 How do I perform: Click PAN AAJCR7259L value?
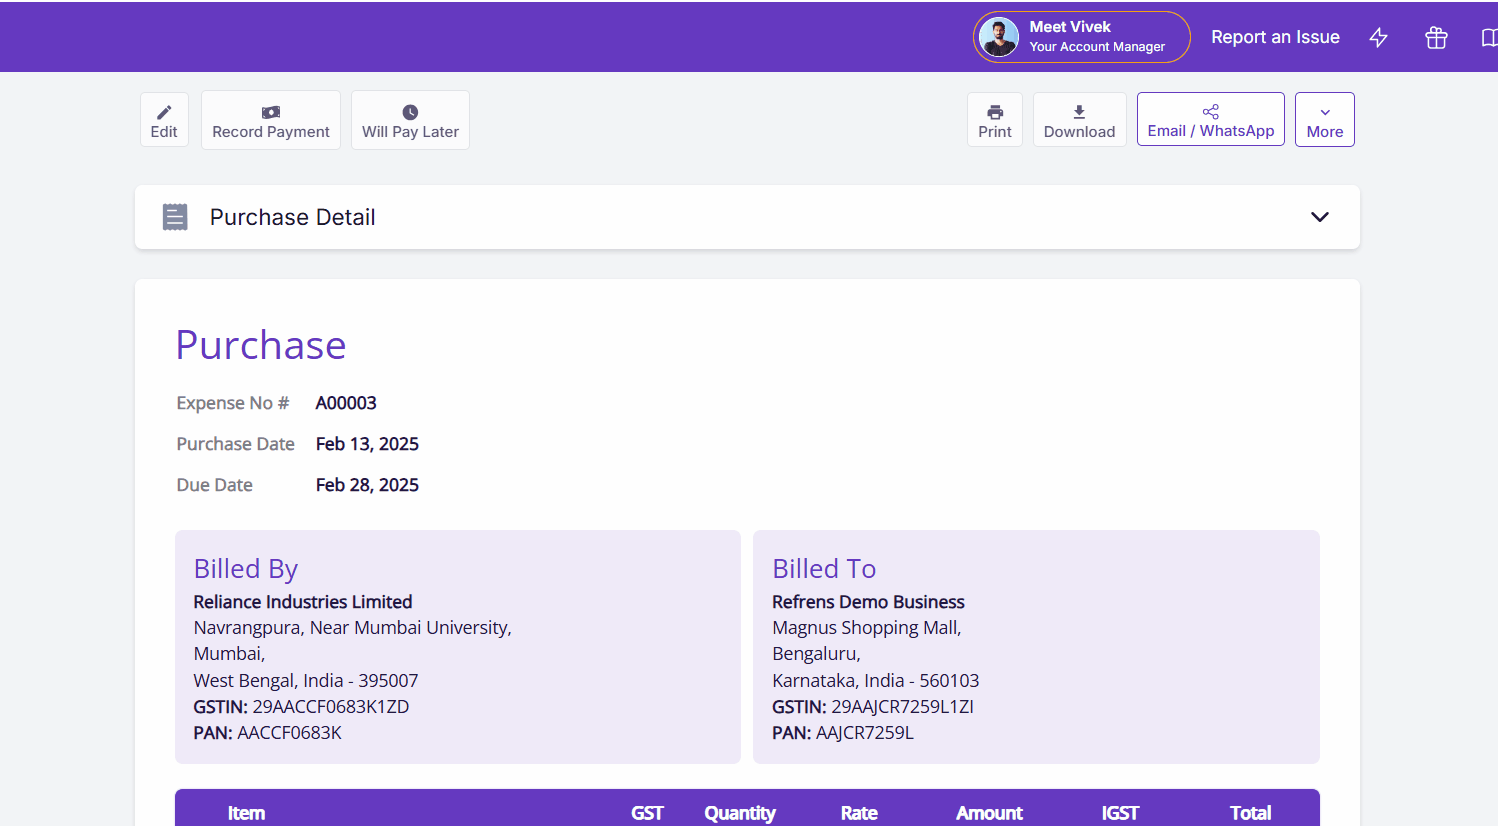865,733
